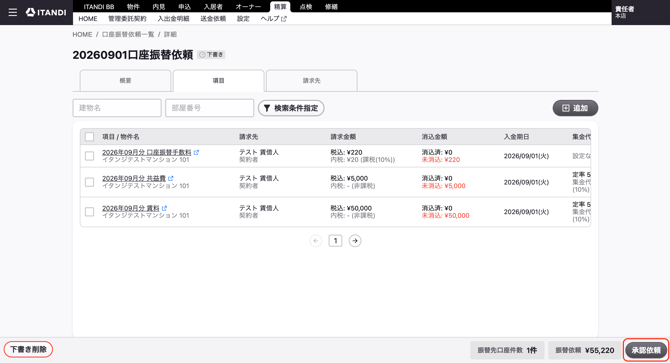Screen dimensions: 670x363
Task: Switch to the 請求先 tab
Action: 311,81
